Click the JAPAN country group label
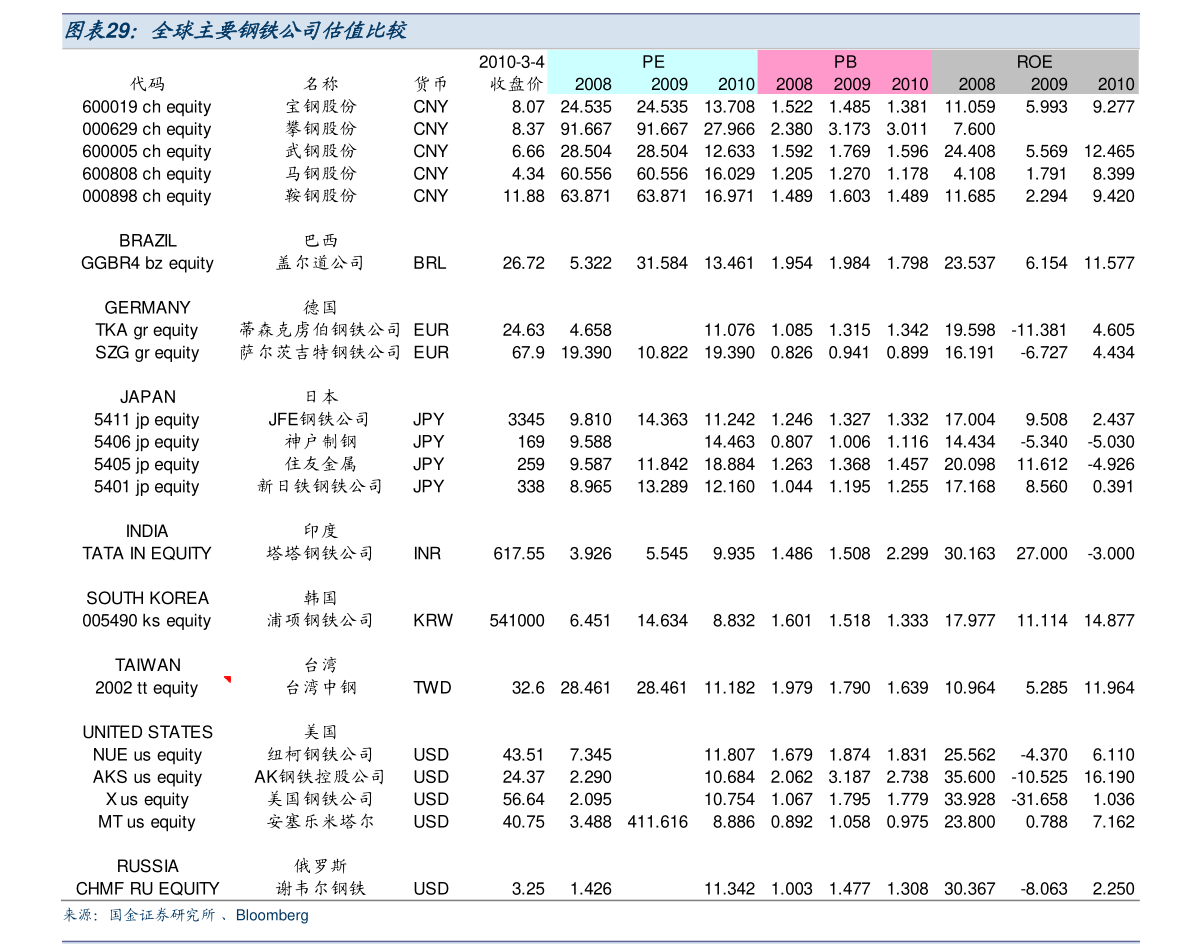The image size is (1191, 944). (147, 397)
